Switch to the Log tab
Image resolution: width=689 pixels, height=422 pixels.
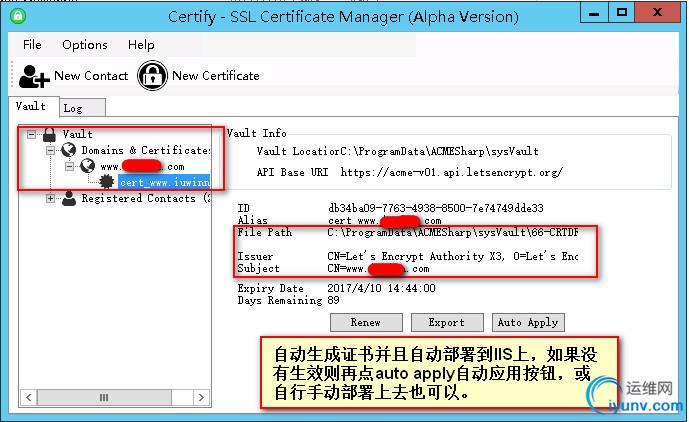click(x=82, y=108)
